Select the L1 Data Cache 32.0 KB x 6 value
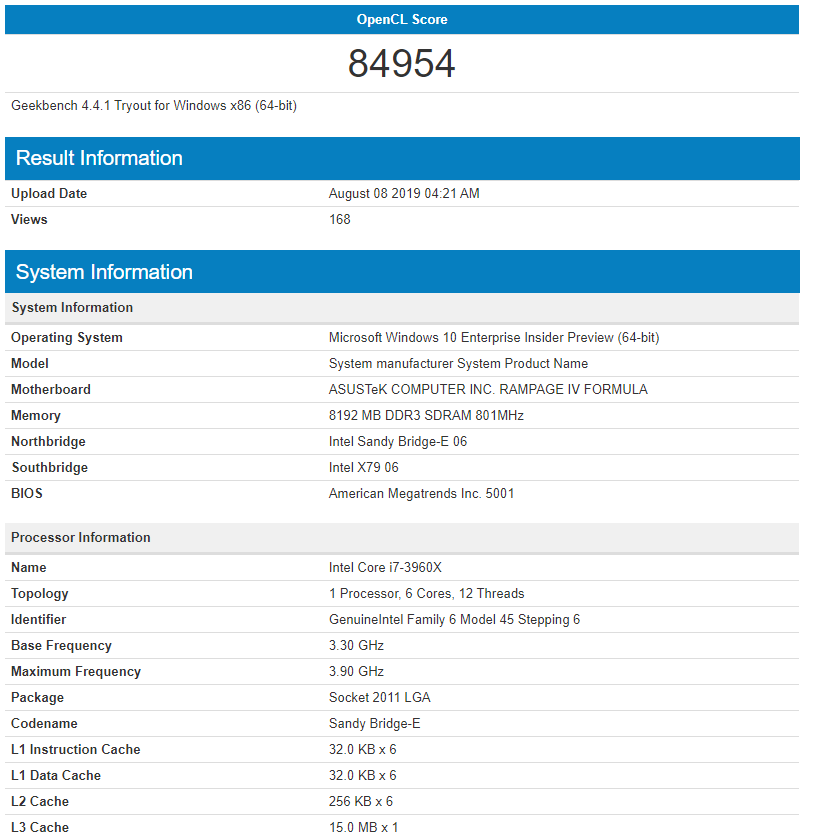Viewport: 819px width, 836px height. [x=363, y=776]
